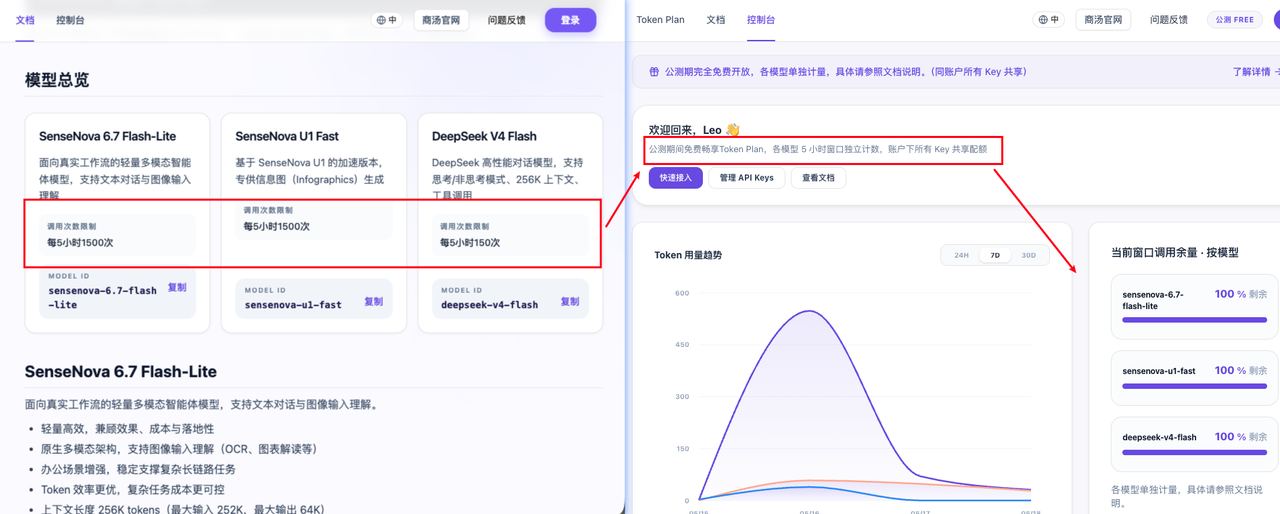Click 每5小时150次 in the DeepSeek V4 Flash card
The width and height of the screenshot is (1280, 514).
pos(470,242)
